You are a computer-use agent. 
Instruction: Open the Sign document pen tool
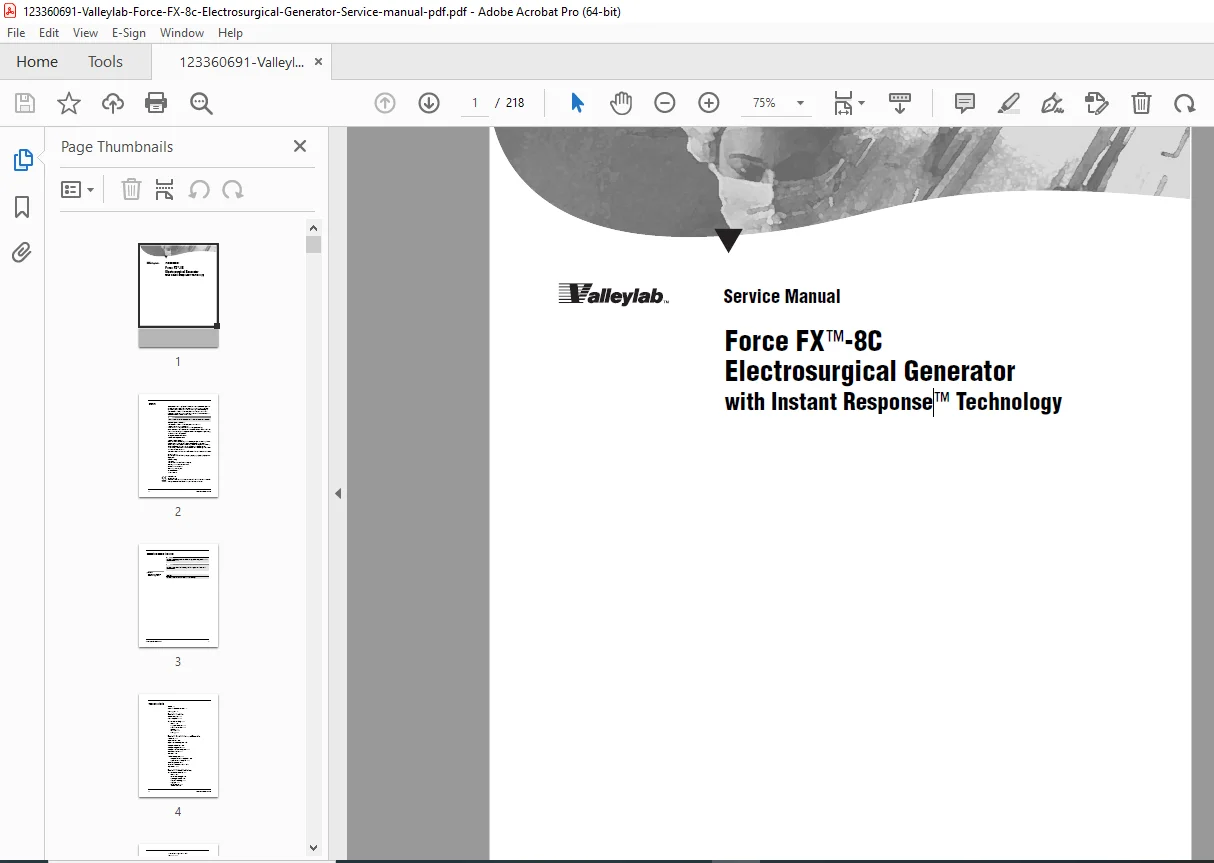coord(1052,103)
